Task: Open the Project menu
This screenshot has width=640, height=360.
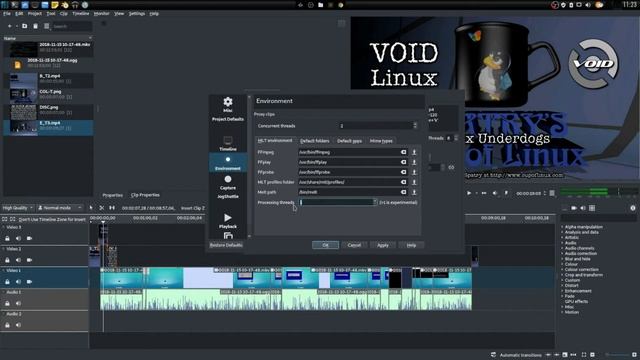Action: tap(35, 13)
